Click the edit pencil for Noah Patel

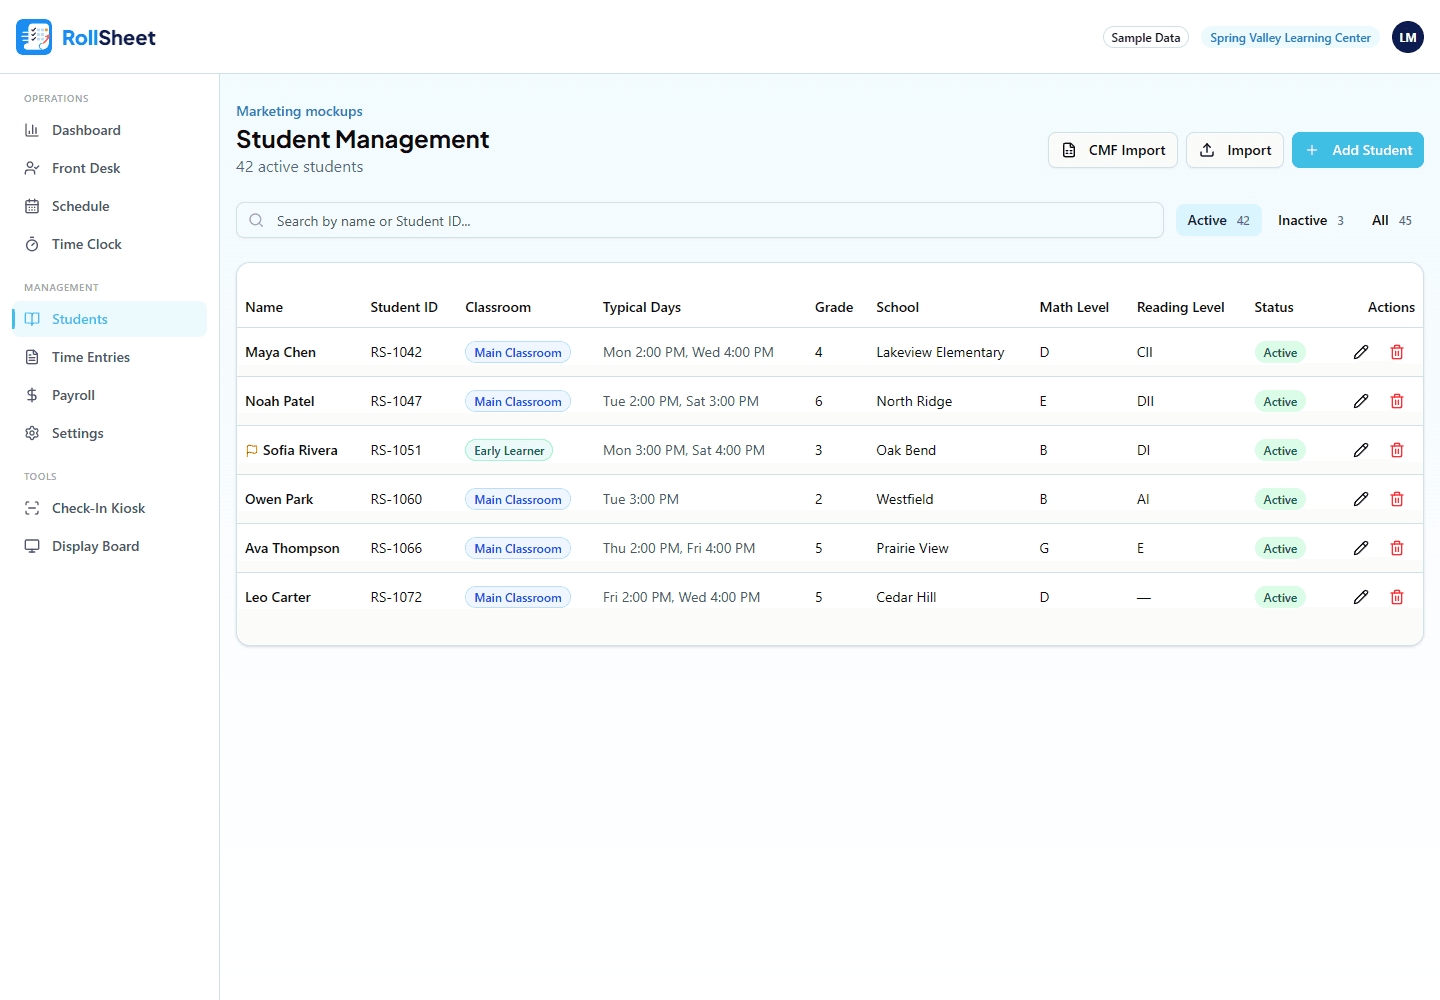tap(1361, 401)
